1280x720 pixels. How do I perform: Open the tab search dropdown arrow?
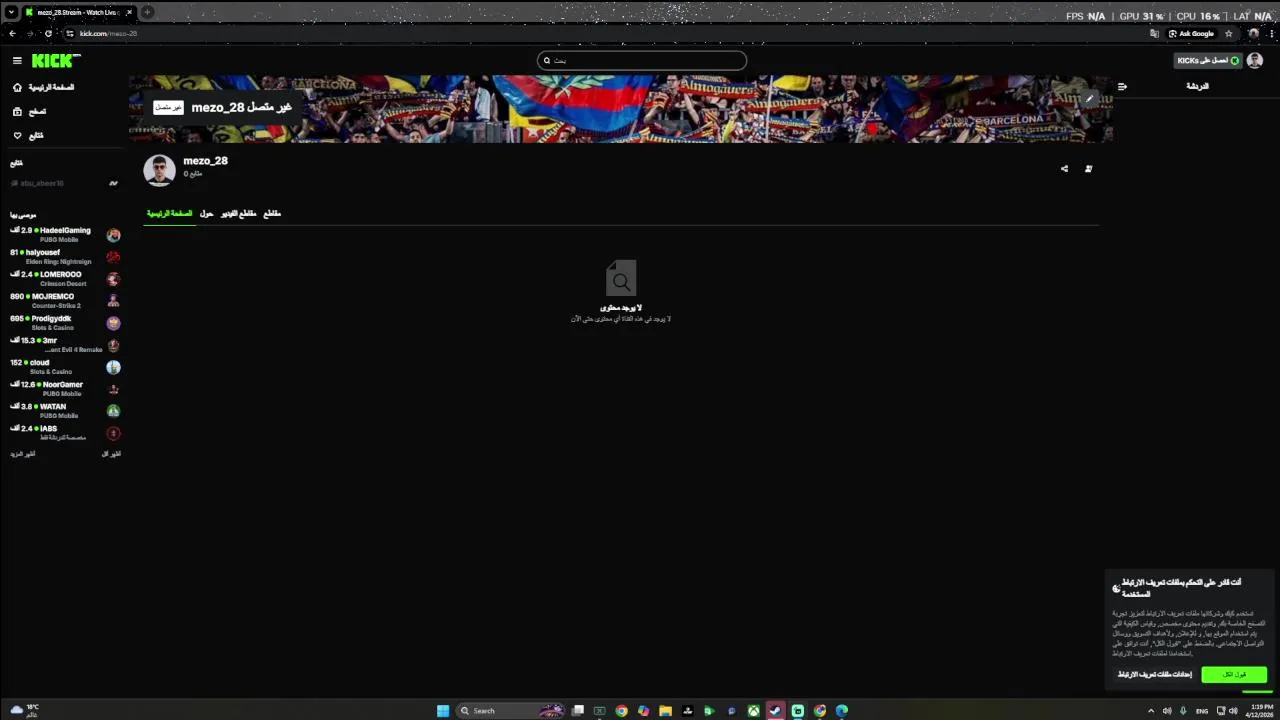[x=12, y=12]
